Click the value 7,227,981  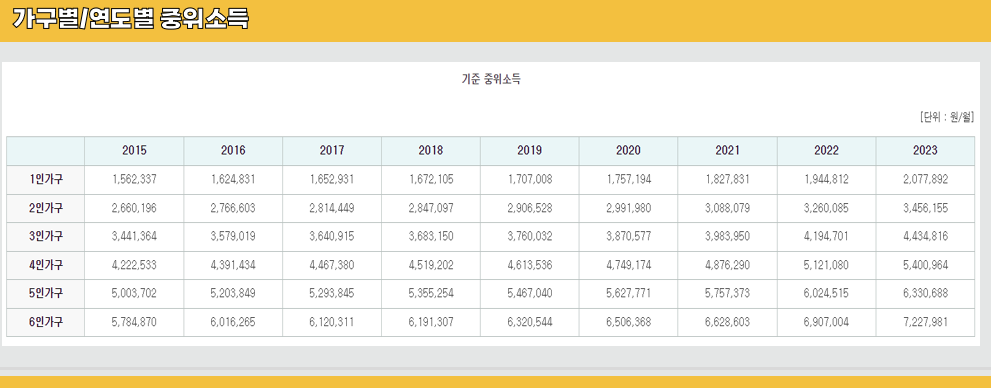[925, 322]
